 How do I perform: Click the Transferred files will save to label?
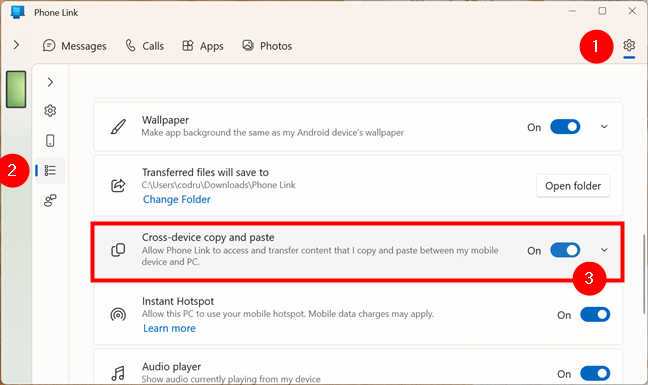(205, 172)
